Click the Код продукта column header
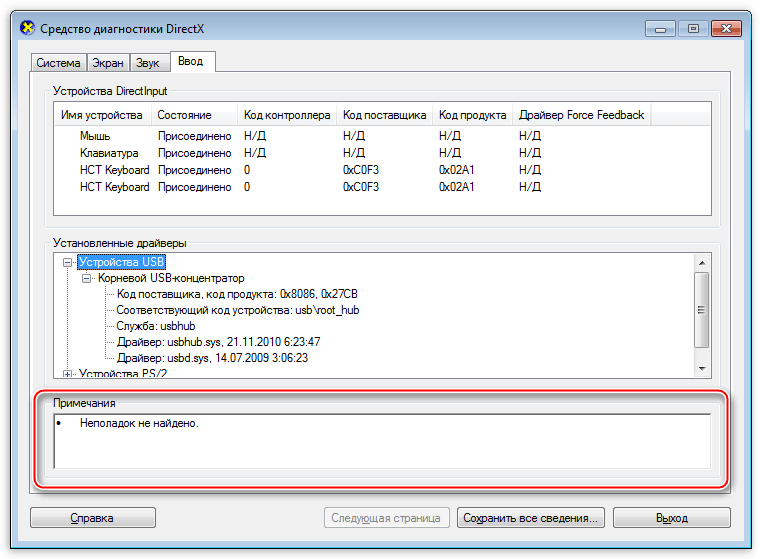This screenshot has width=762, height=559. (x=472, y=115)
